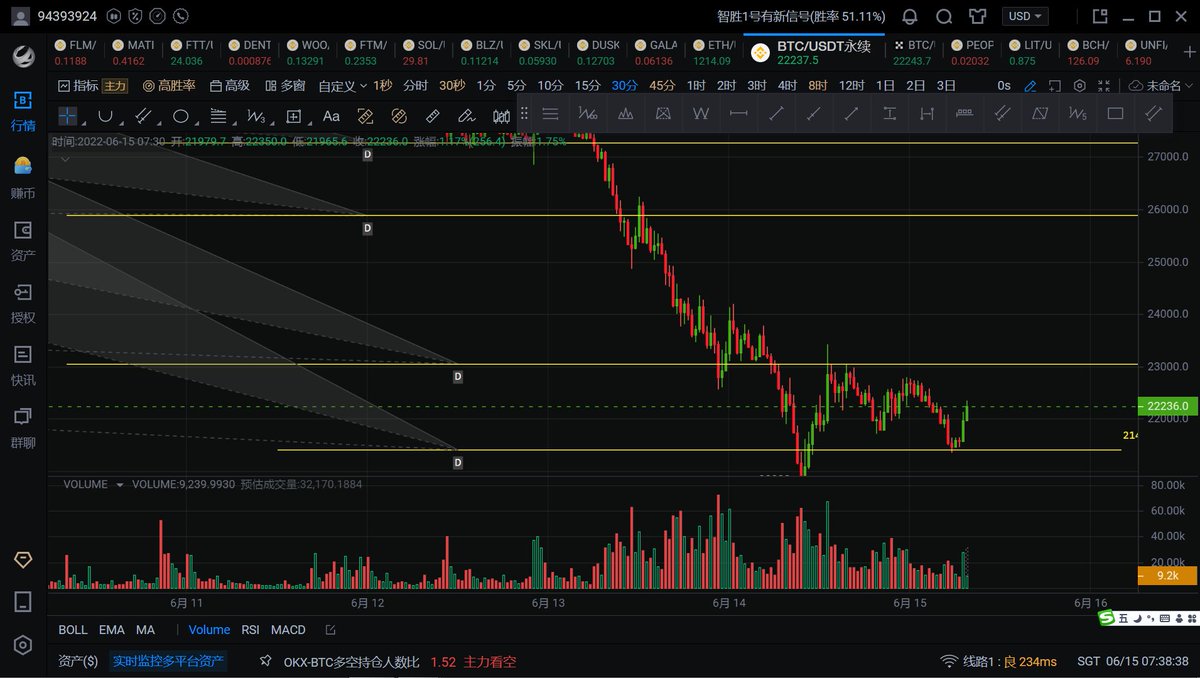Select the 5分 timeframe
The width and height of the screenshot is (1200, 678).
(x=516, y=86)
